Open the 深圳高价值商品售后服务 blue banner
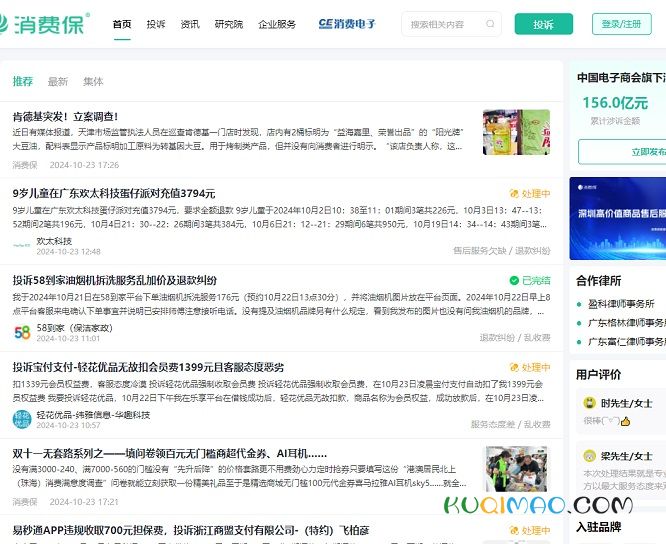 click(618, 218)
